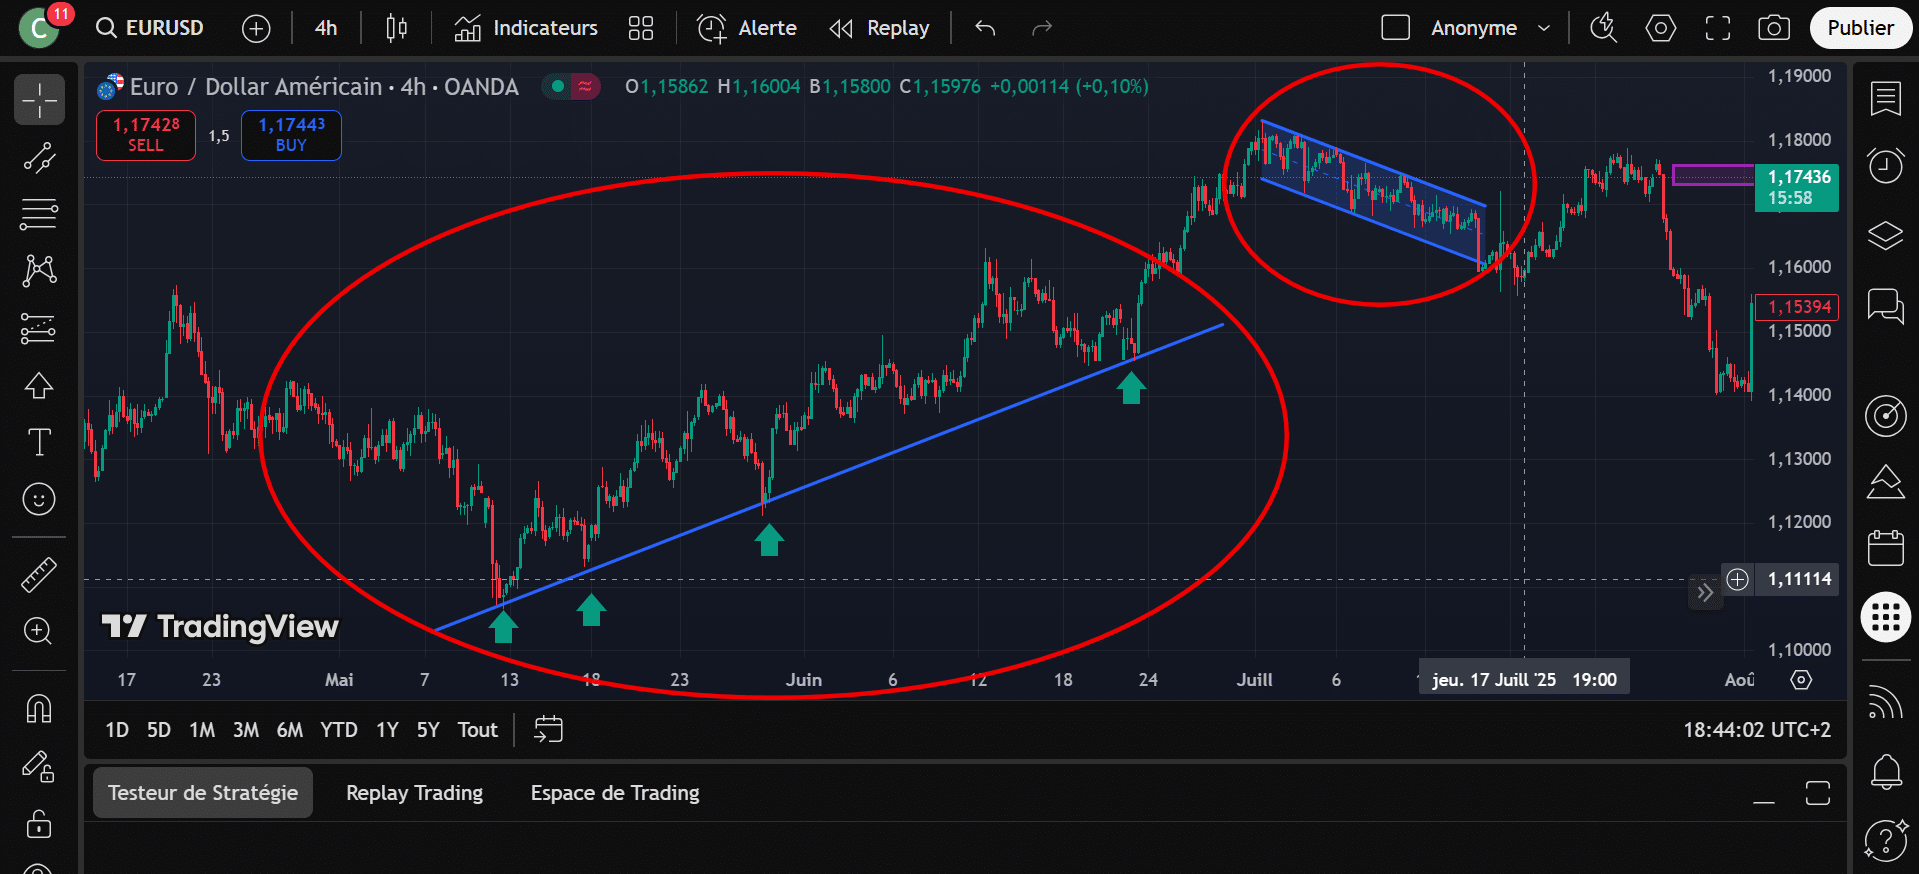
Task: Take a chart snapshot with camera icon
Action: pos(1773,28)
